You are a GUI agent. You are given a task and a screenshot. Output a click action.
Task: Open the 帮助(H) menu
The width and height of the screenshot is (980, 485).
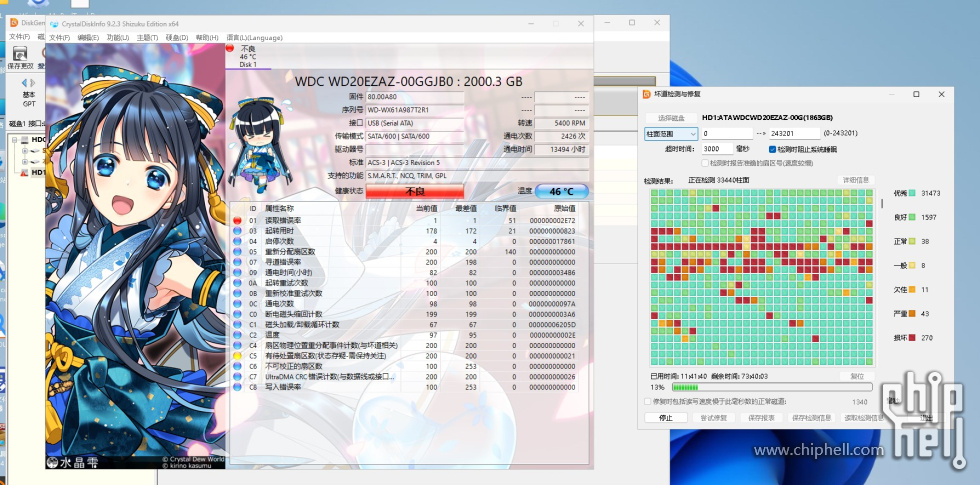(x=207, y=38)
